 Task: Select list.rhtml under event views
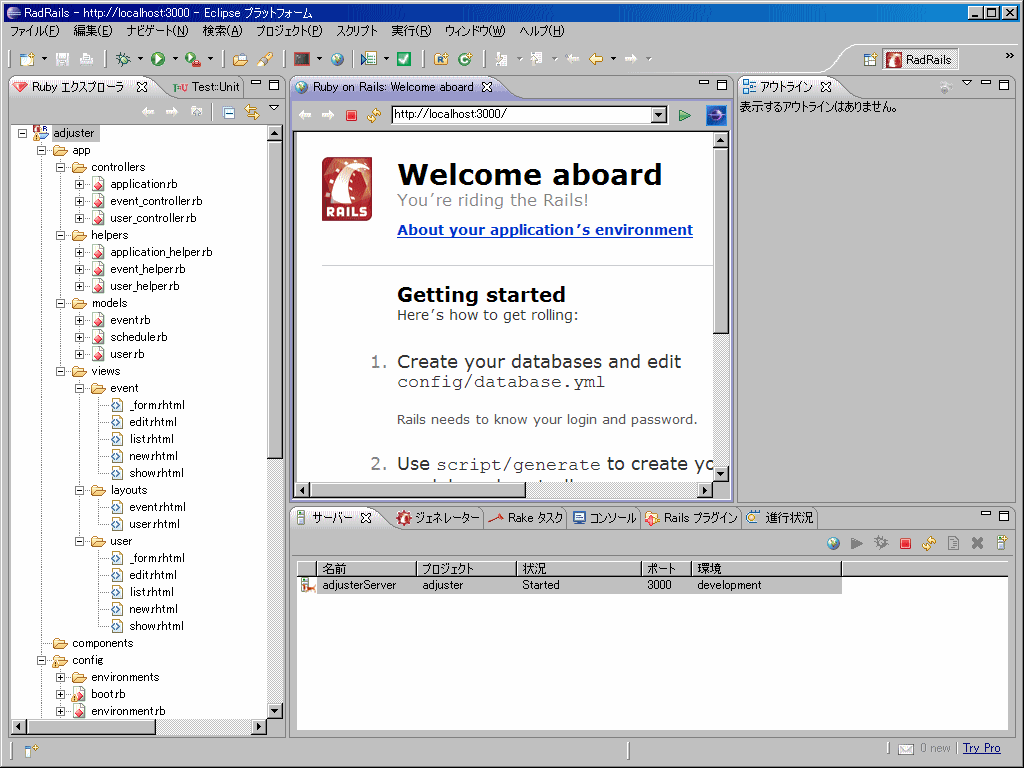click(x=152, y=439)
